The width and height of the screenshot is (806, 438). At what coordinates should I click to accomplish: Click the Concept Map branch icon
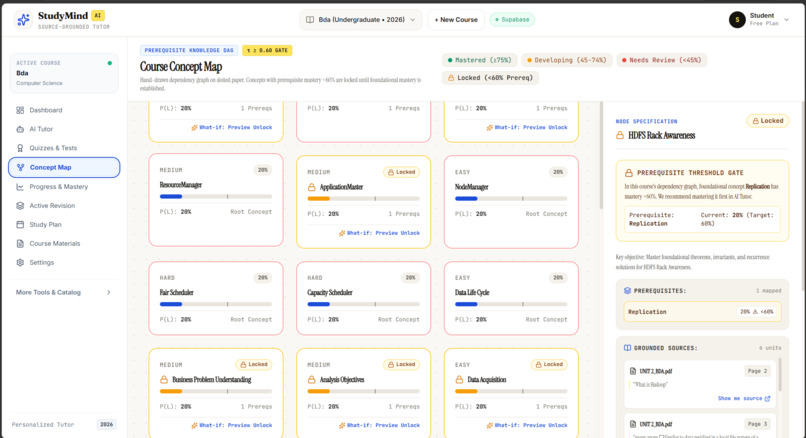[21, 167]
